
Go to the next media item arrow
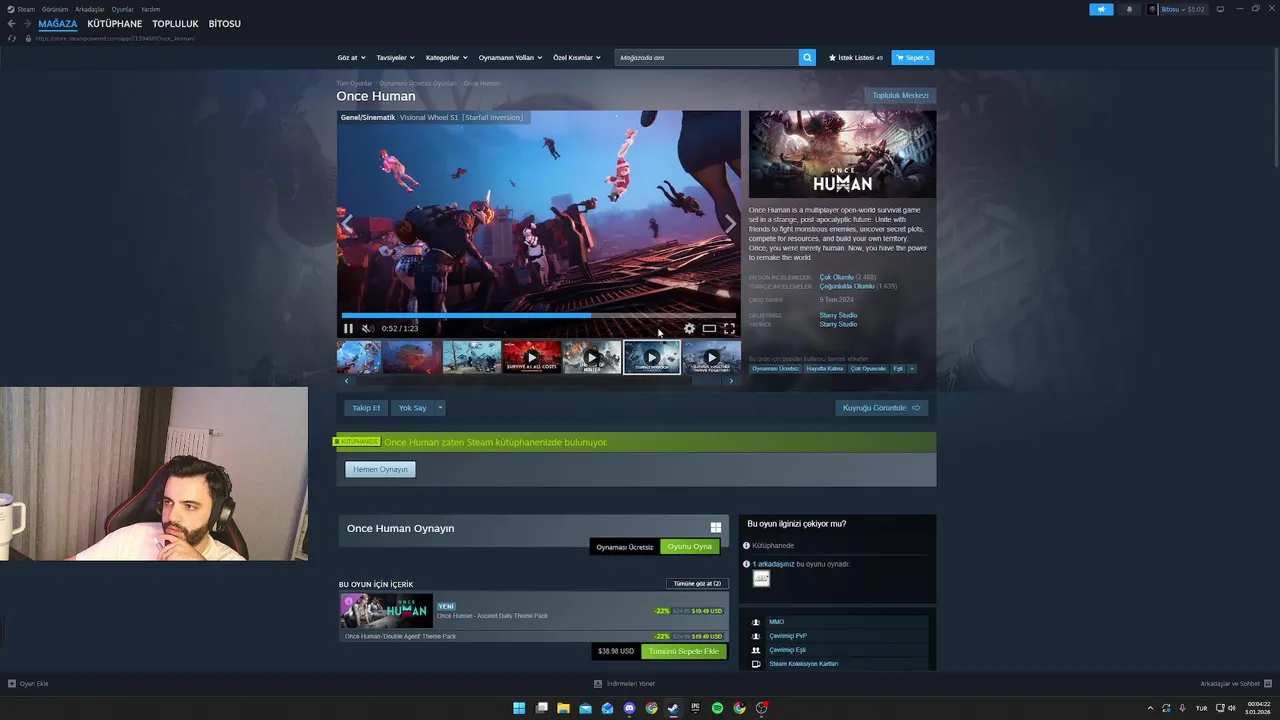[730, 224]
